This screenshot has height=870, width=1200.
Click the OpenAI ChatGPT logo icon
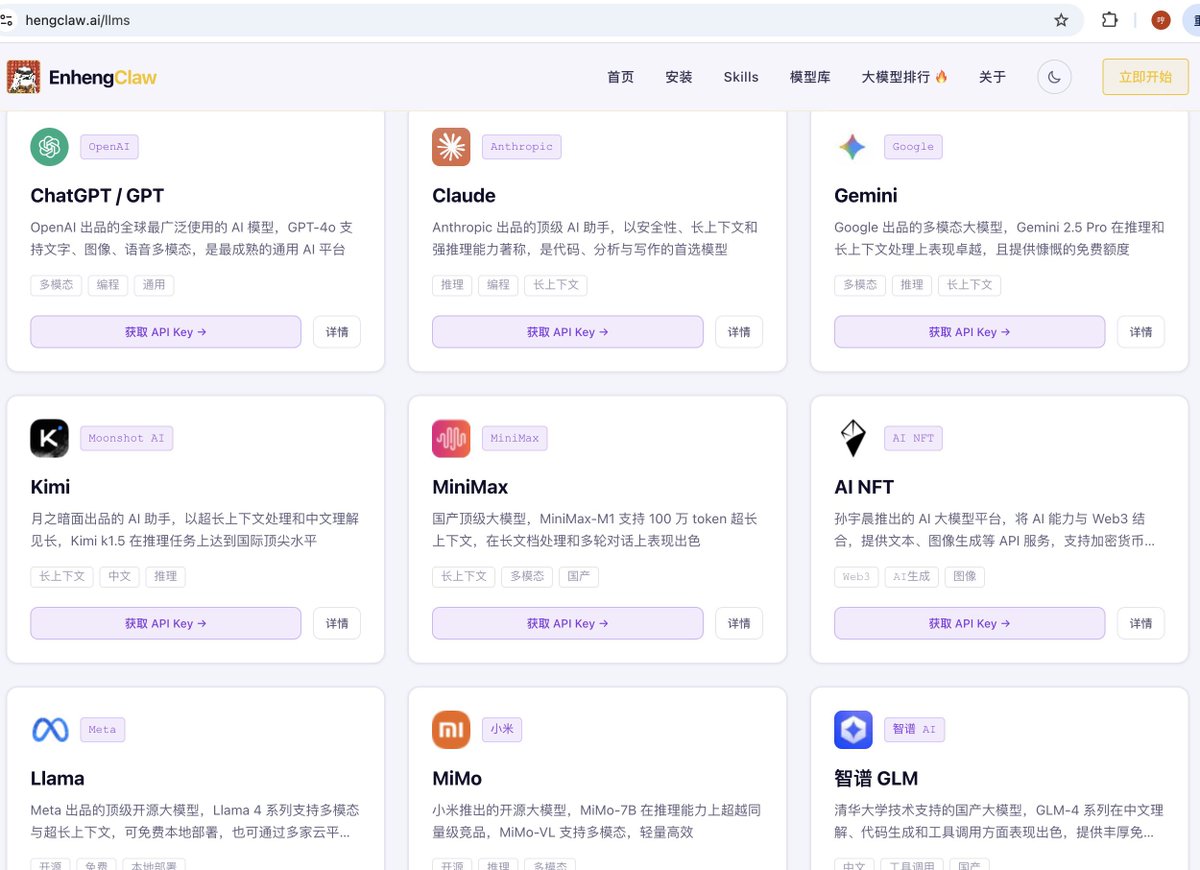point(49,147)
